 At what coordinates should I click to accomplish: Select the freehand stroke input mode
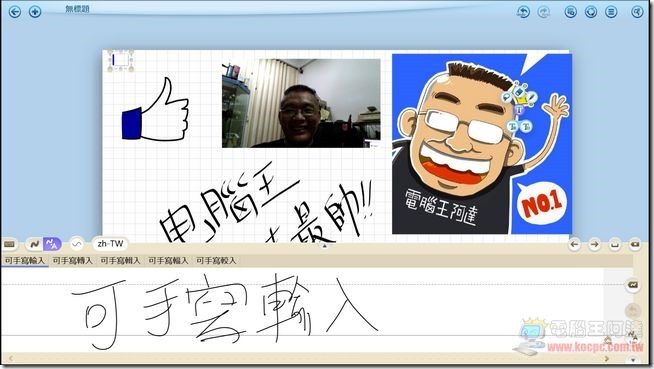click(35, 244)
